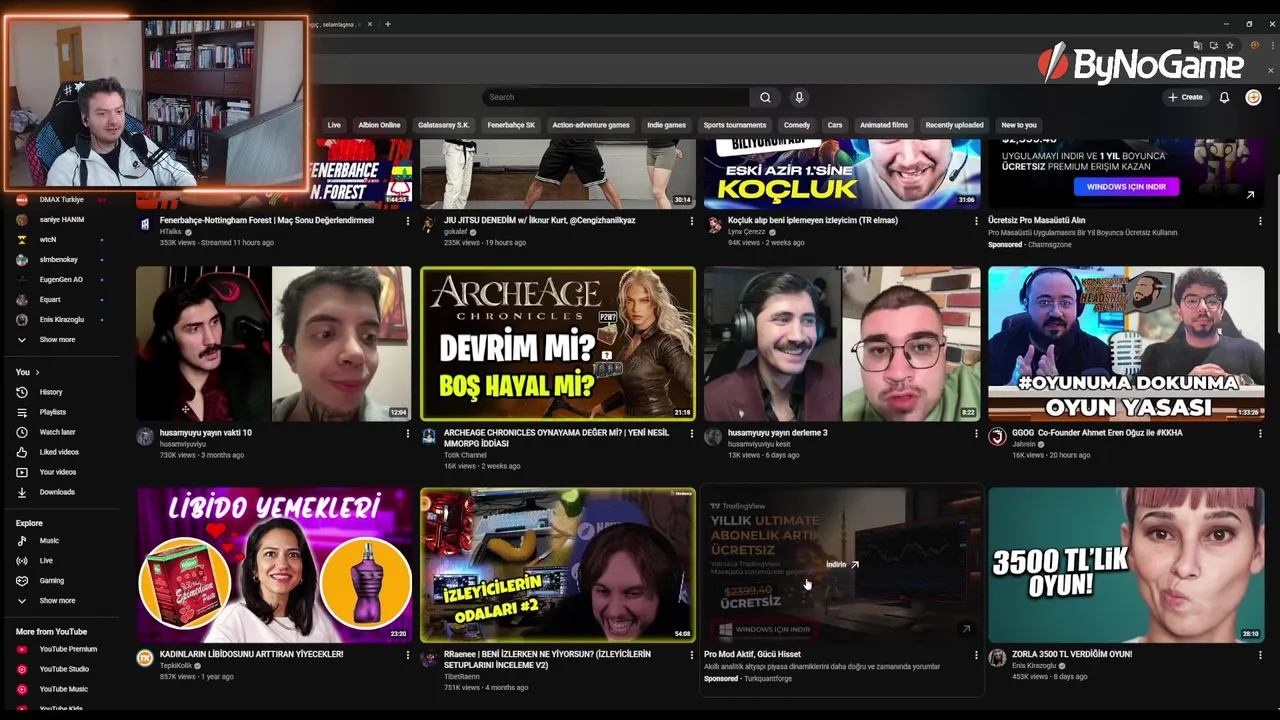This screenshot has height=720, width=1280.
Task: Select the Indie games chip
Action: [x=666, y=125]
